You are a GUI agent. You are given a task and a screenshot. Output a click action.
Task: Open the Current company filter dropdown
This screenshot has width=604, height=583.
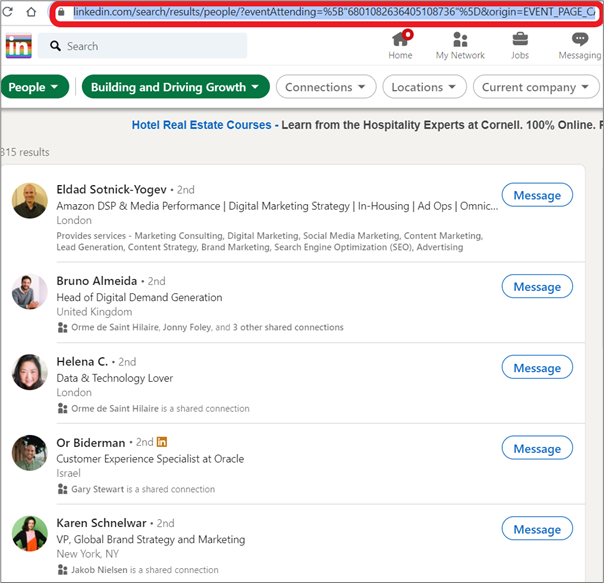(536, 87)
